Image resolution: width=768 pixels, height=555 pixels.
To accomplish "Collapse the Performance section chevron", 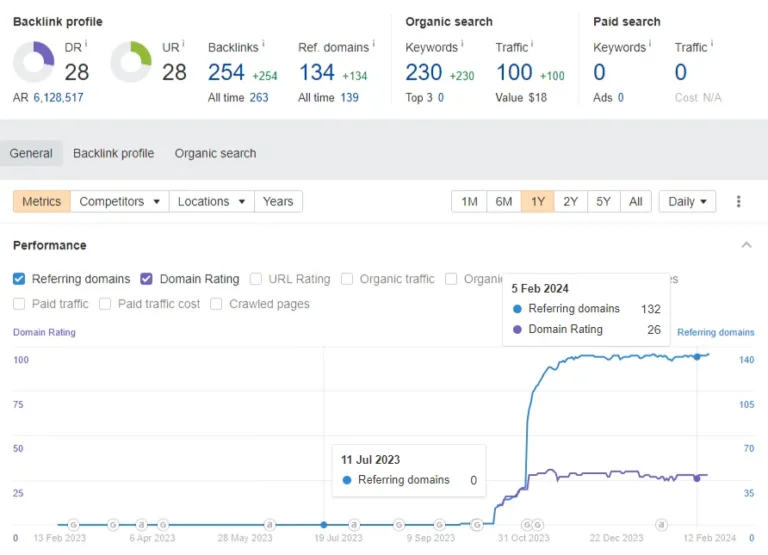I will [x=746, y=245].
